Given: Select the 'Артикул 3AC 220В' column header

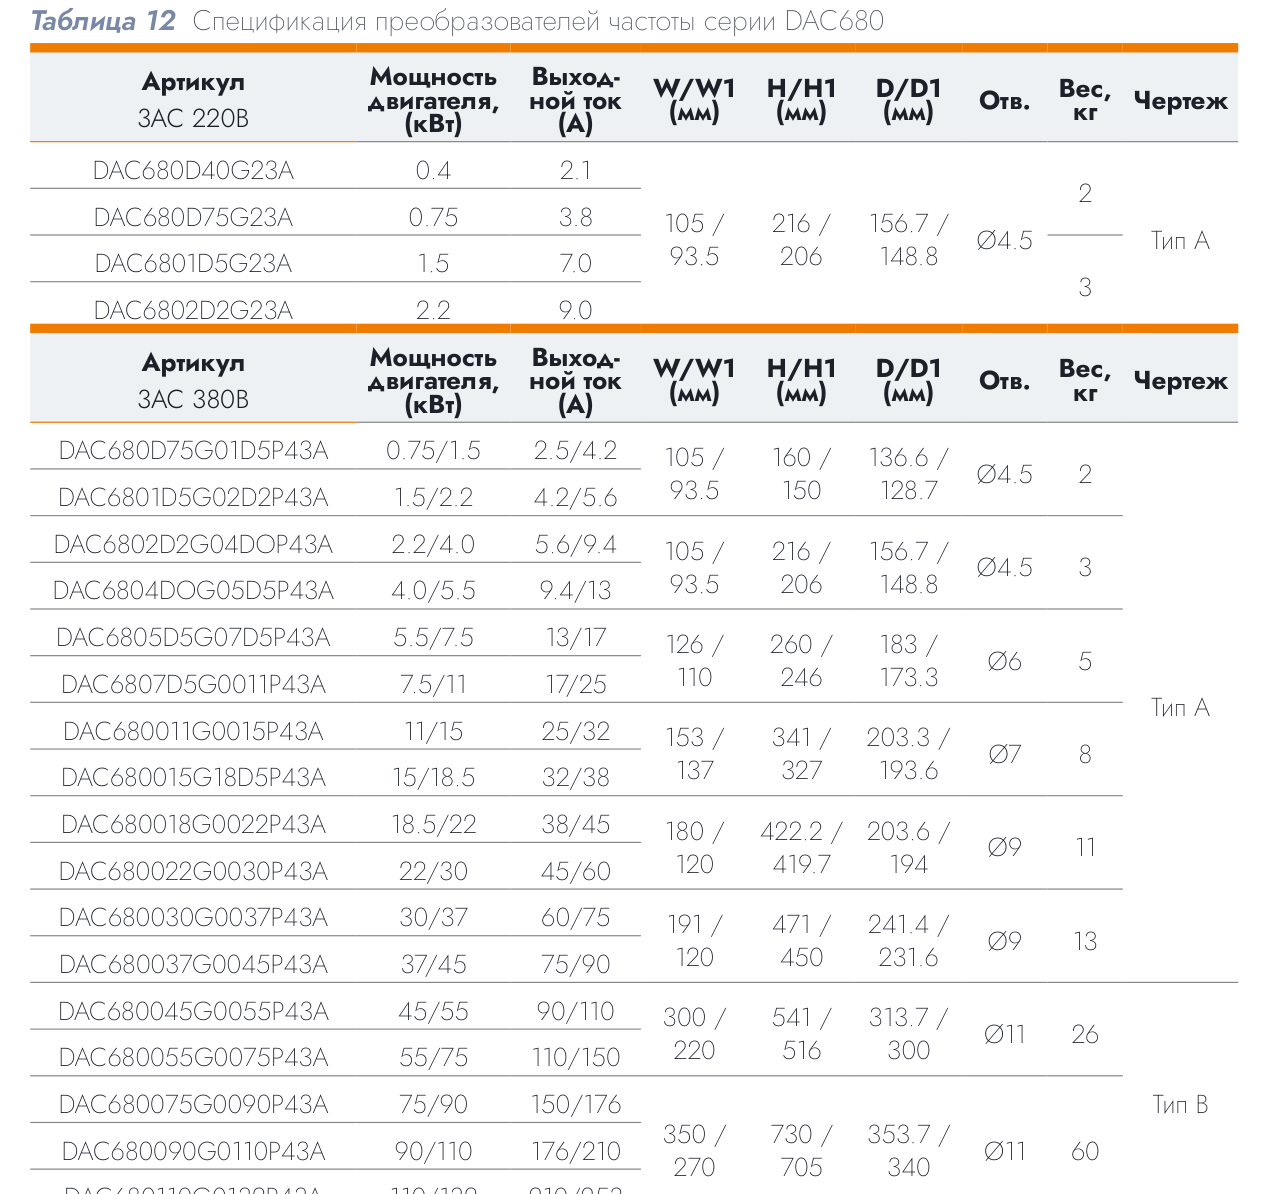Looking at the screenshot, I should [x=193, y=100].
